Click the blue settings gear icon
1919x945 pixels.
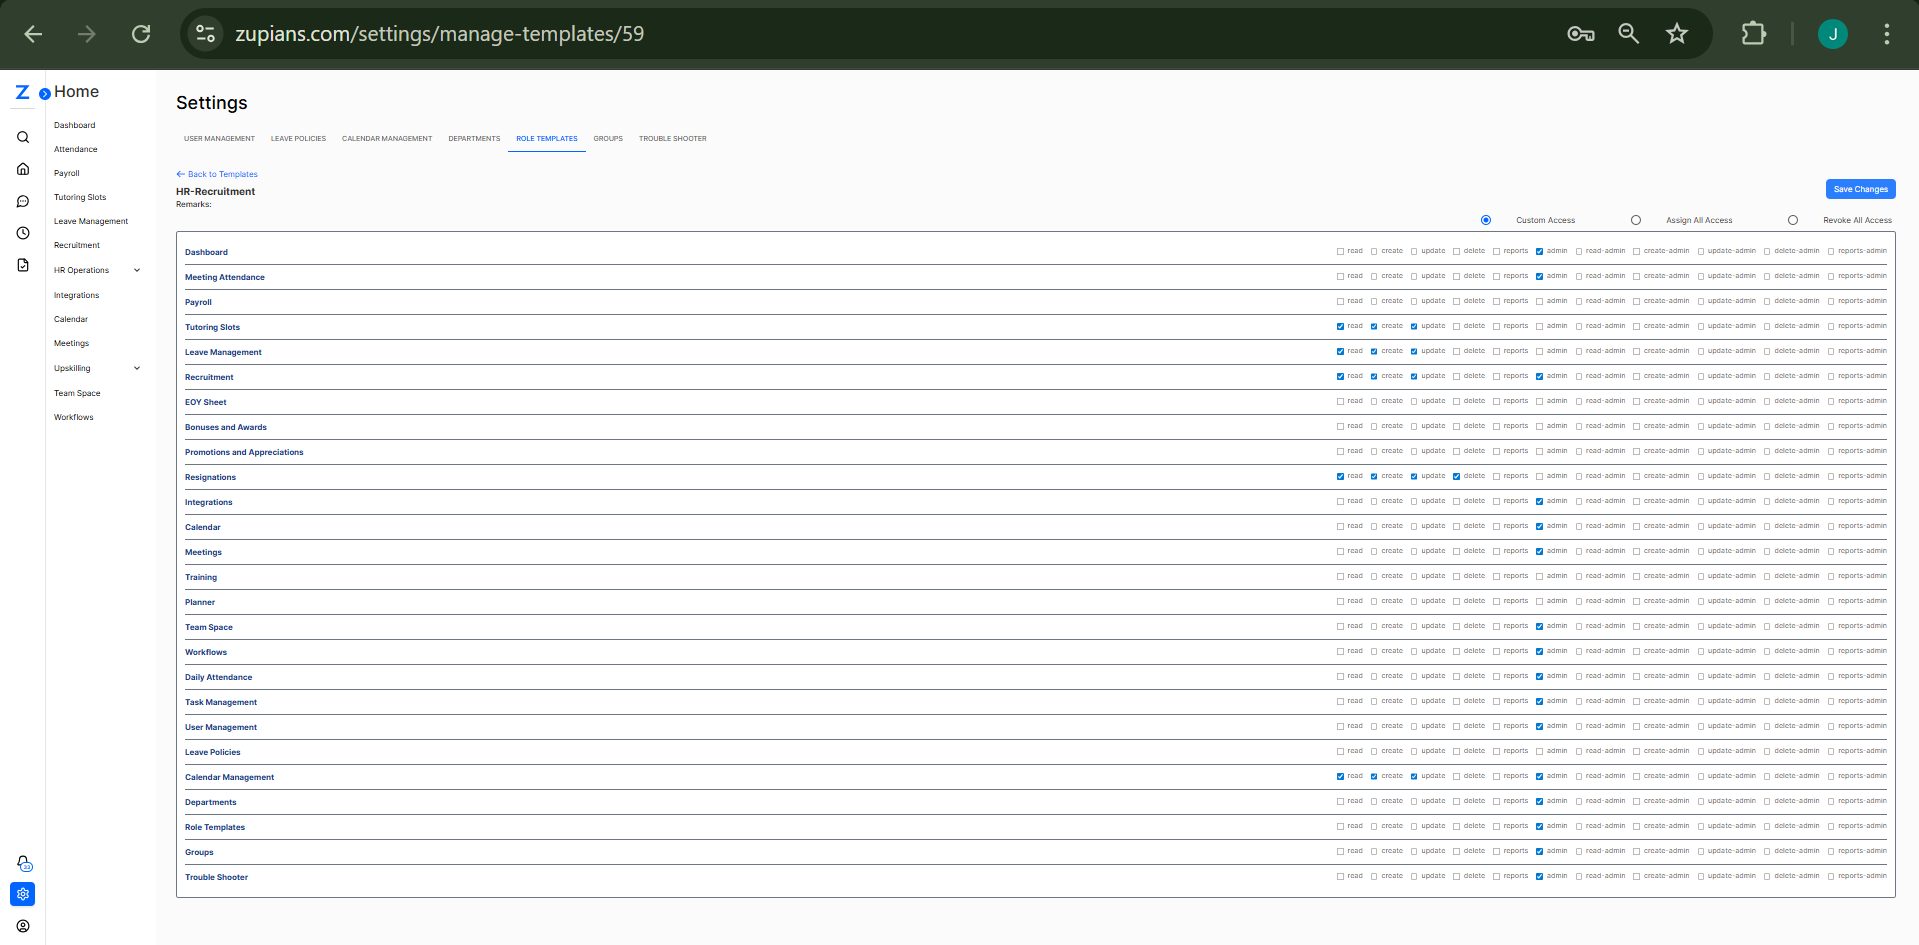tap(23, 894)
